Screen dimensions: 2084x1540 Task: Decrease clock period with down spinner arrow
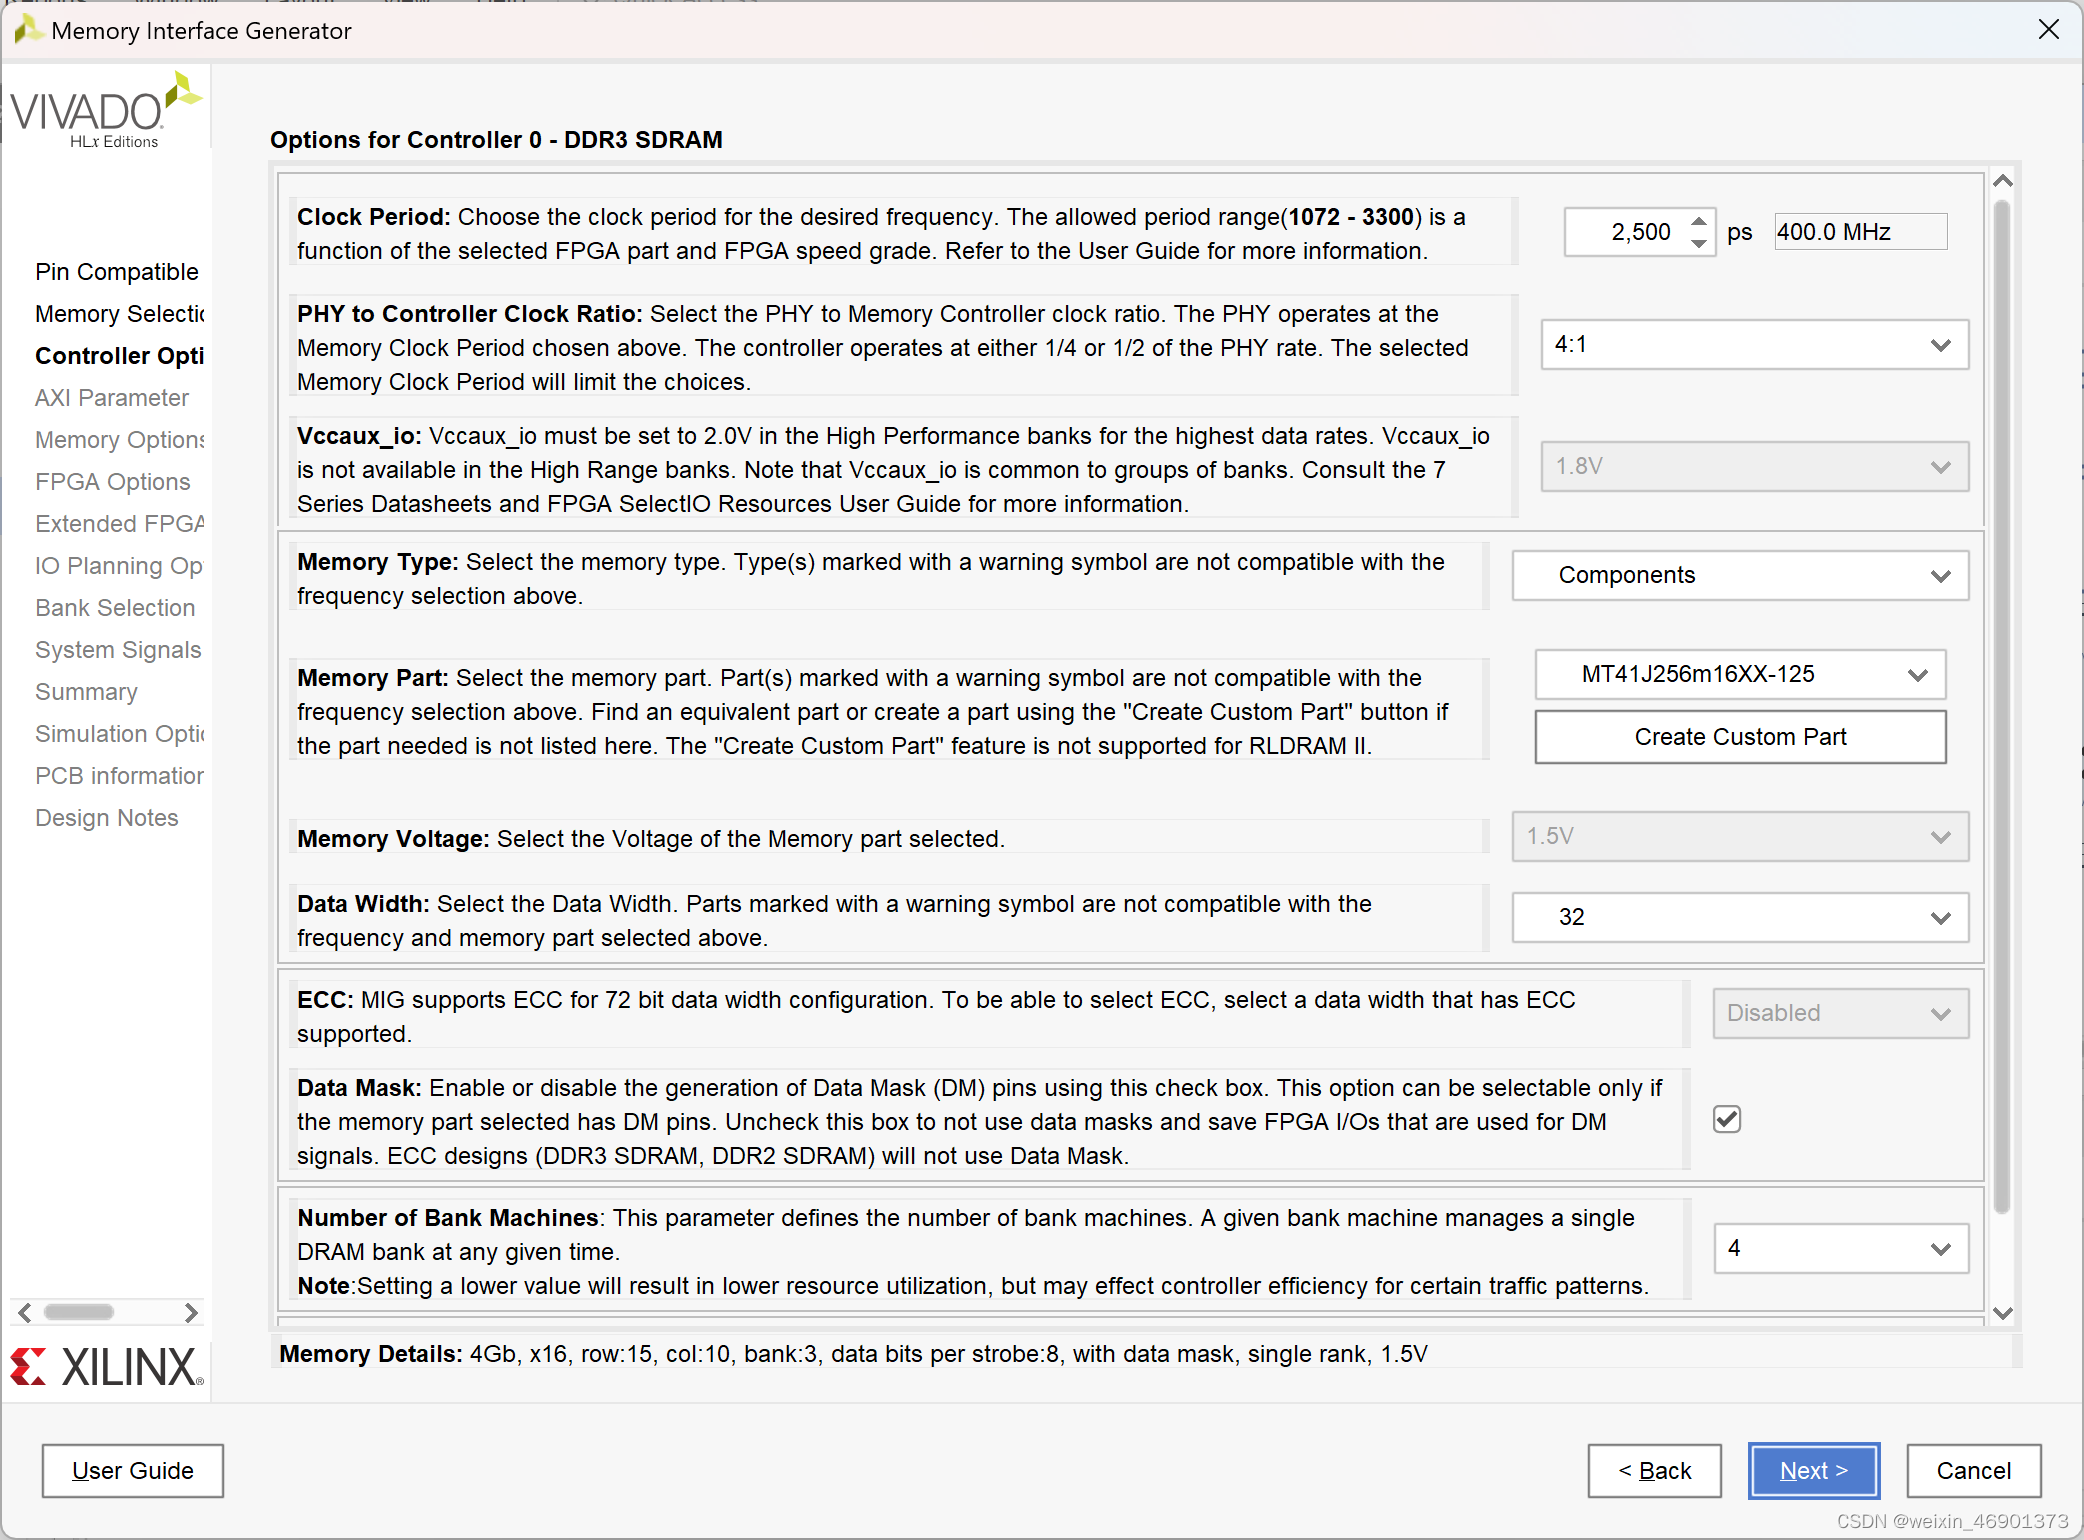tap(1698, 244)
